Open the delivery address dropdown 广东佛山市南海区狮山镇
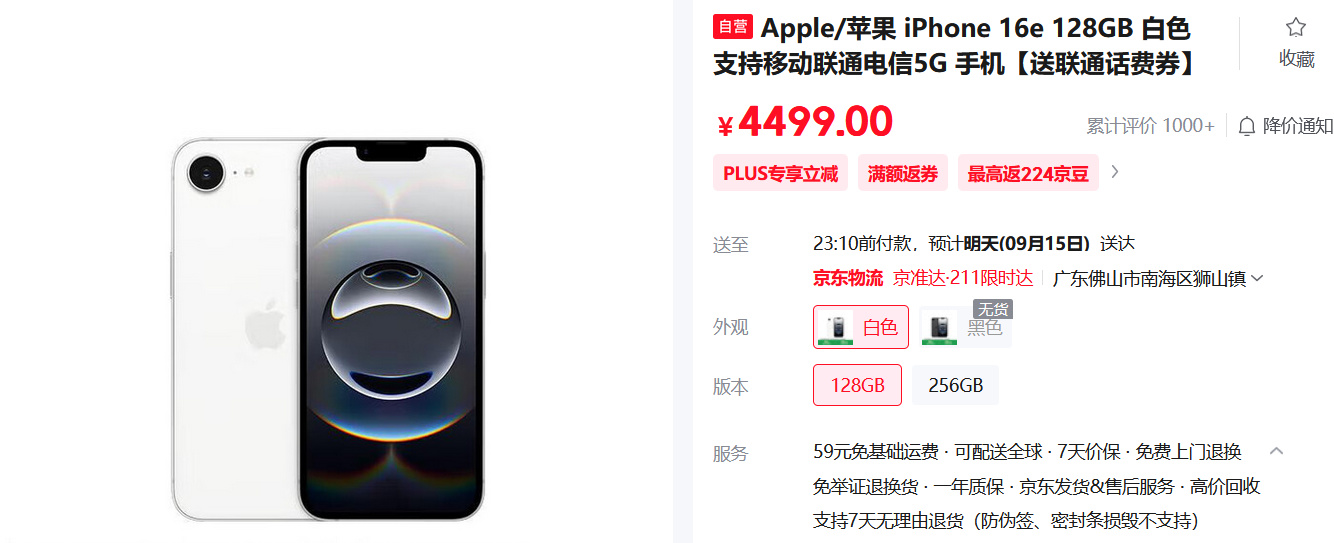The height and width of the screenshot is (543, 1334). click(1158, 279)
